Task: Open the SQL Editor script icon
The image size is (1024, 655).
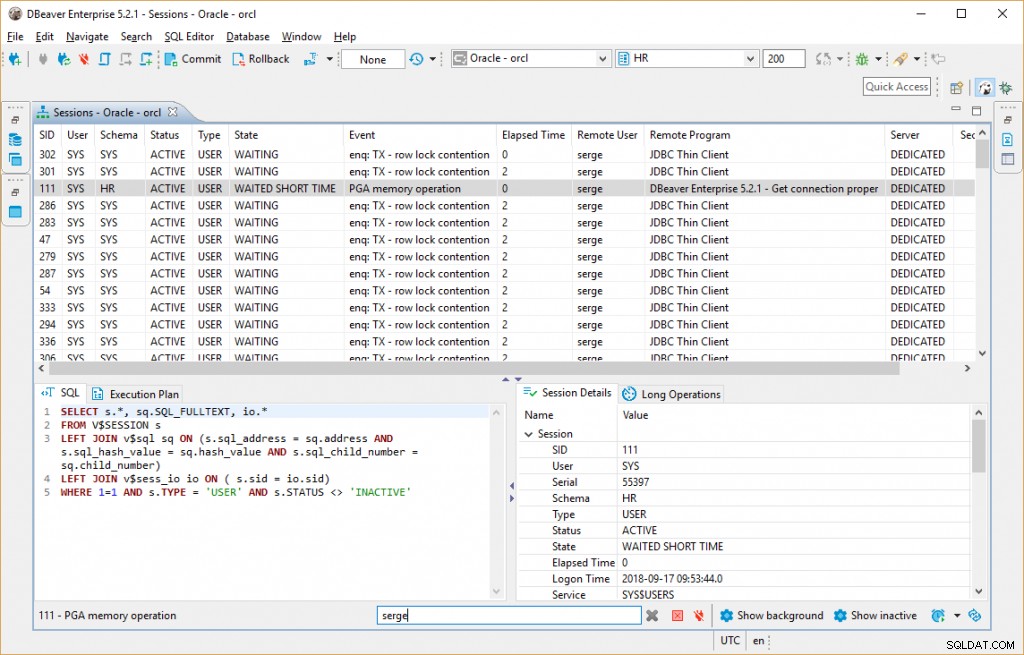Action: [104, 59]
